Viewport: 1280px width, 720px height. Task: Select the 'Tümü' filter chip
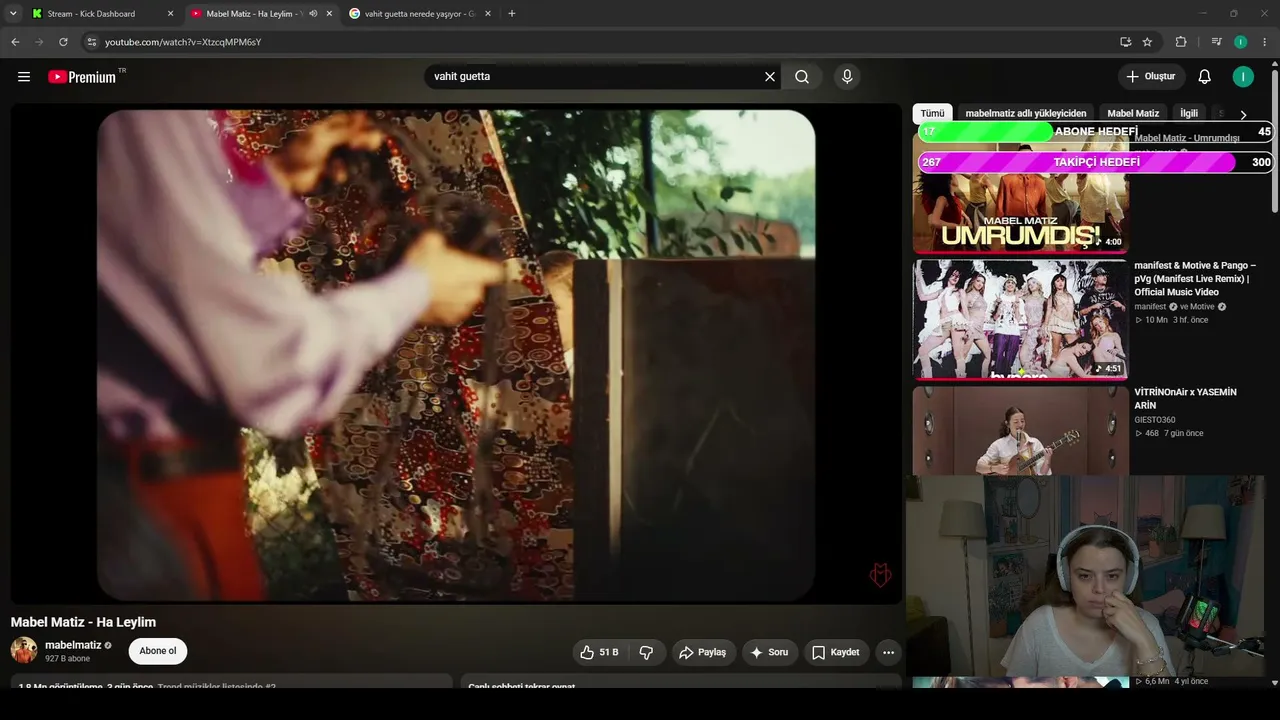[x=932, y=114]
